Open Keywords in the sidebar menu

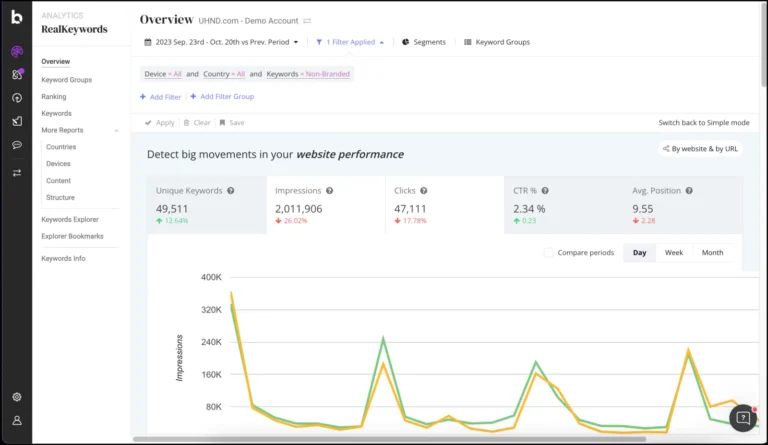click(56, 113)
